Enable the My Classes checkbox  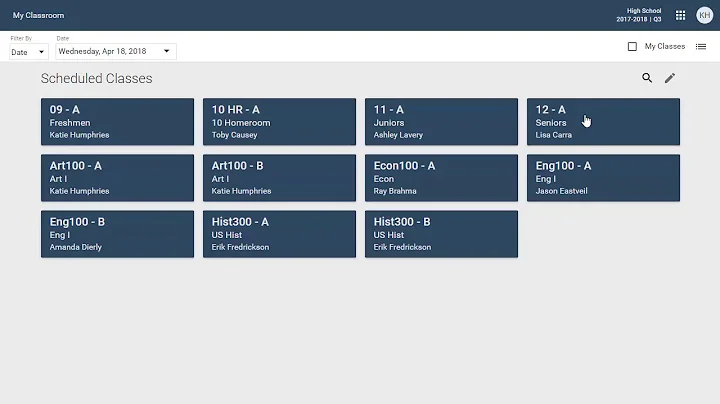pos(632,46)
